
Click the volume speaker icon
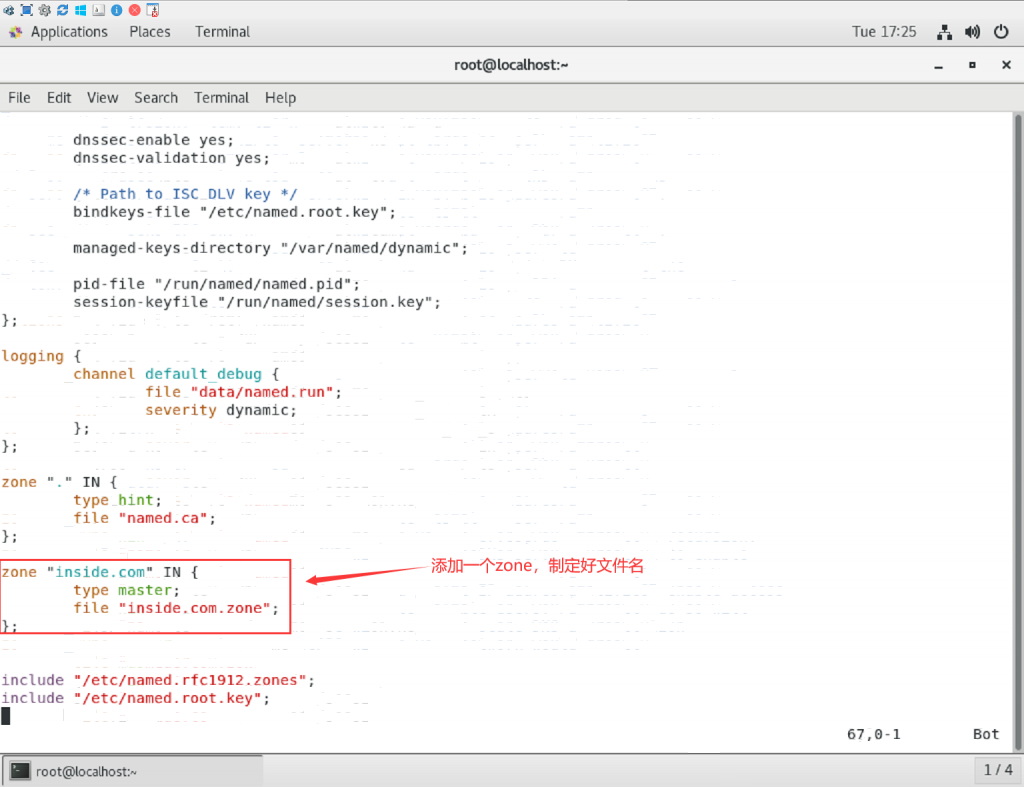[972, 32]
